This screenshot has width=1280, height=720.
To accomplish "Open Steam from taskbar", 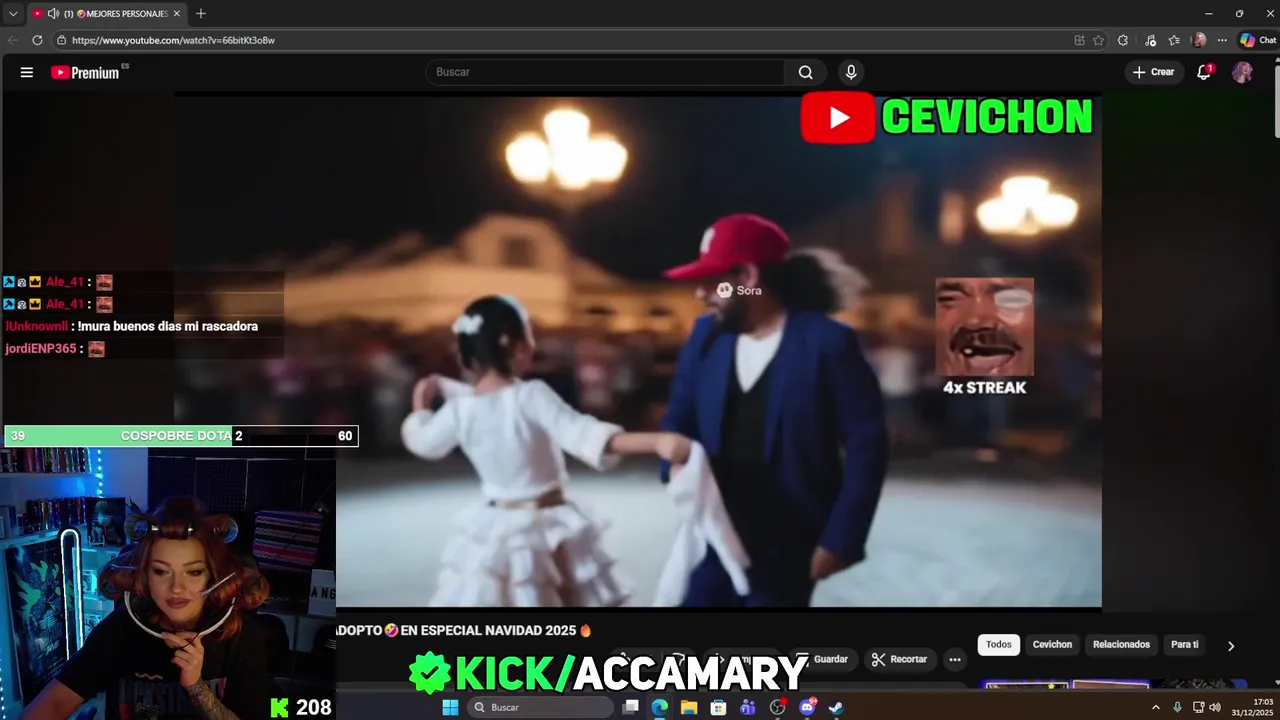I will (836, 707).
